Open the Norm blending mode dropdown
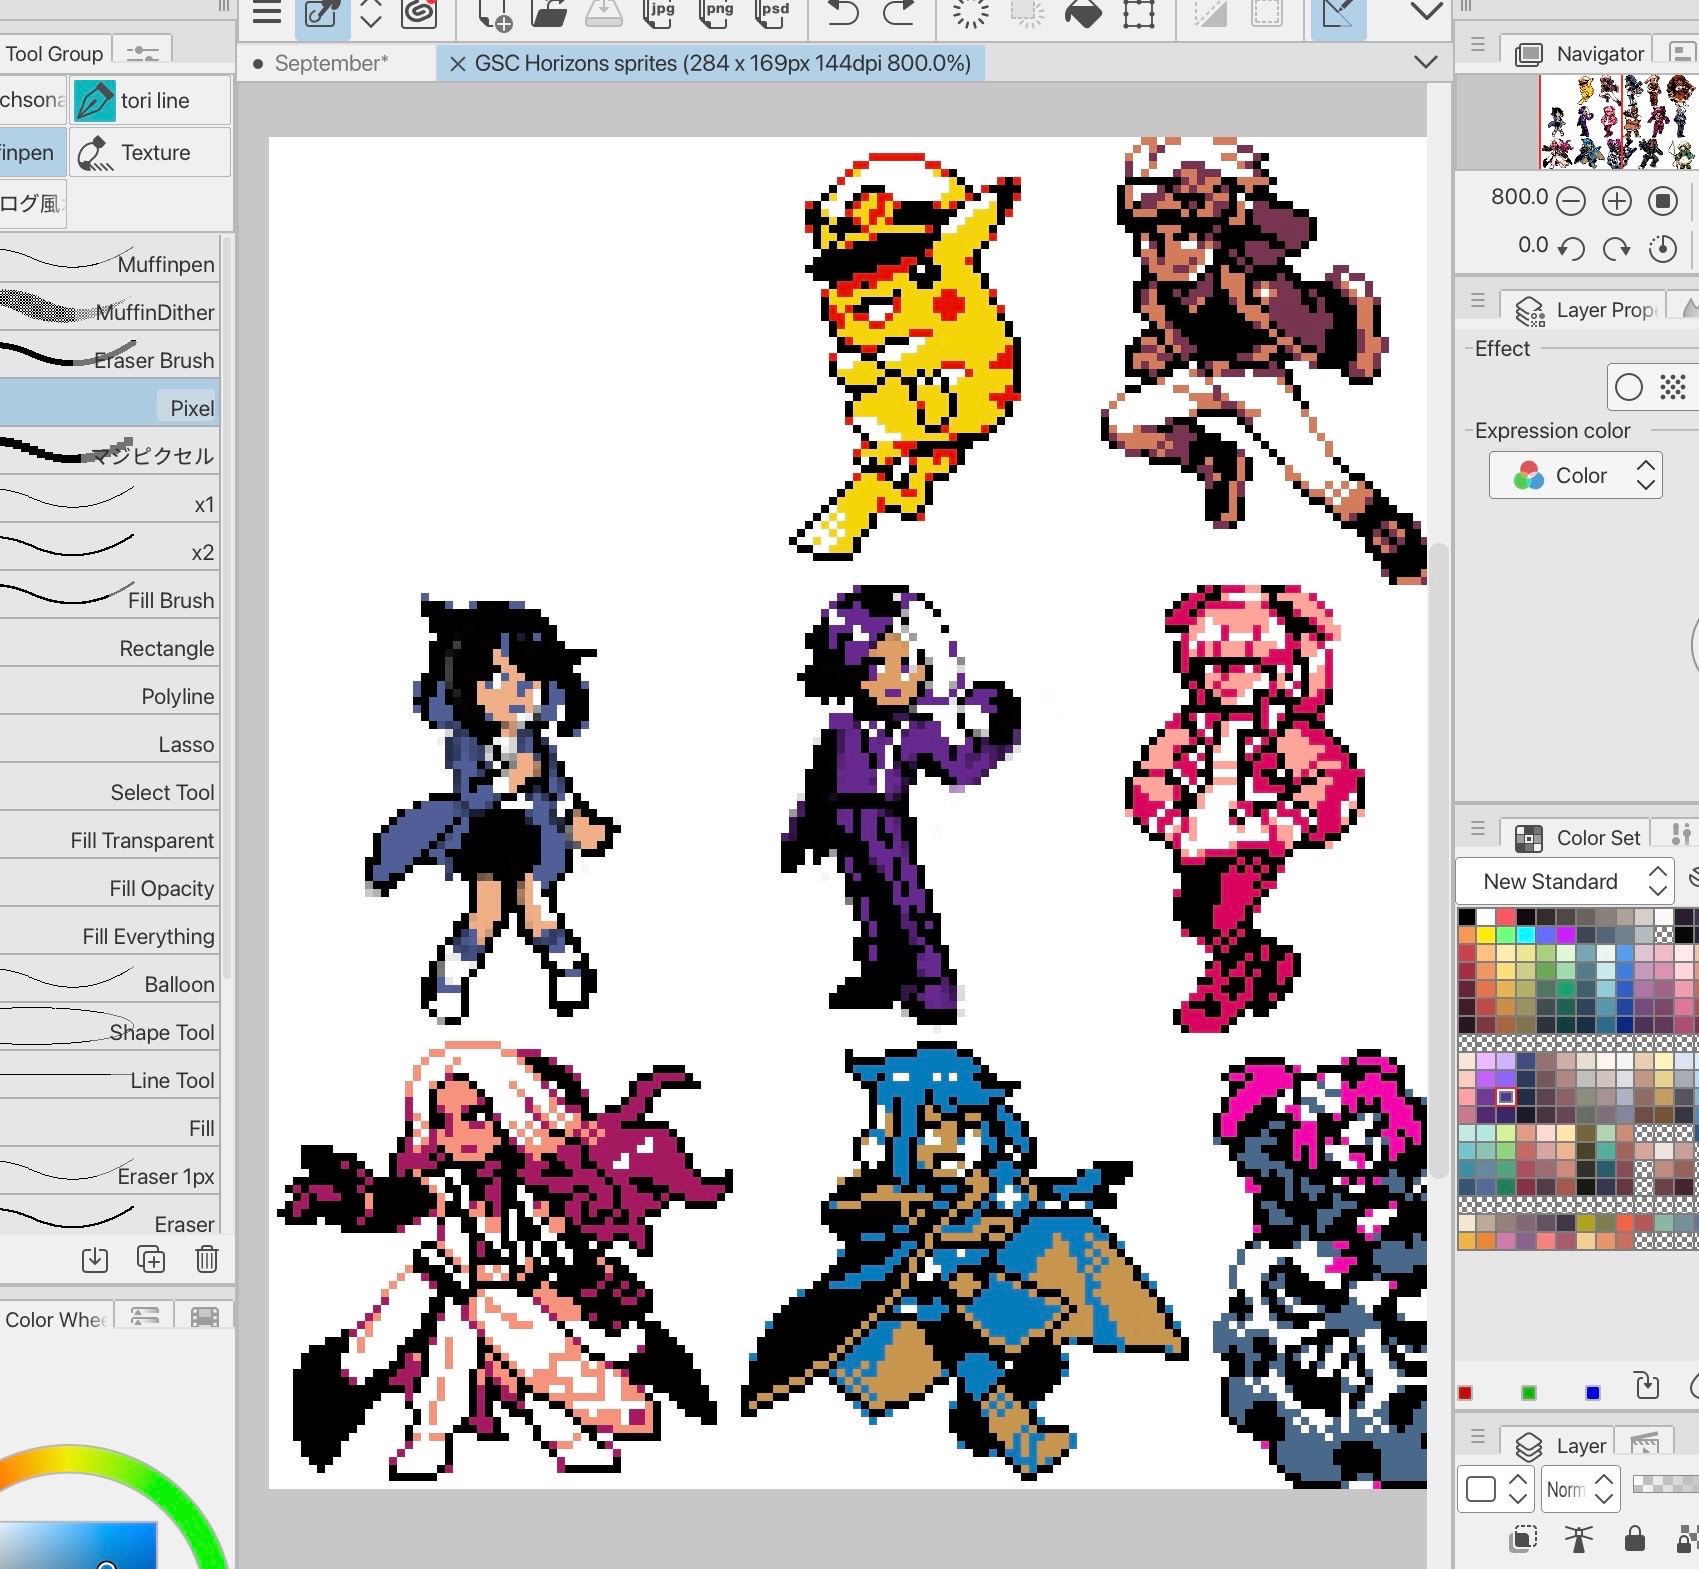 1581,1490
